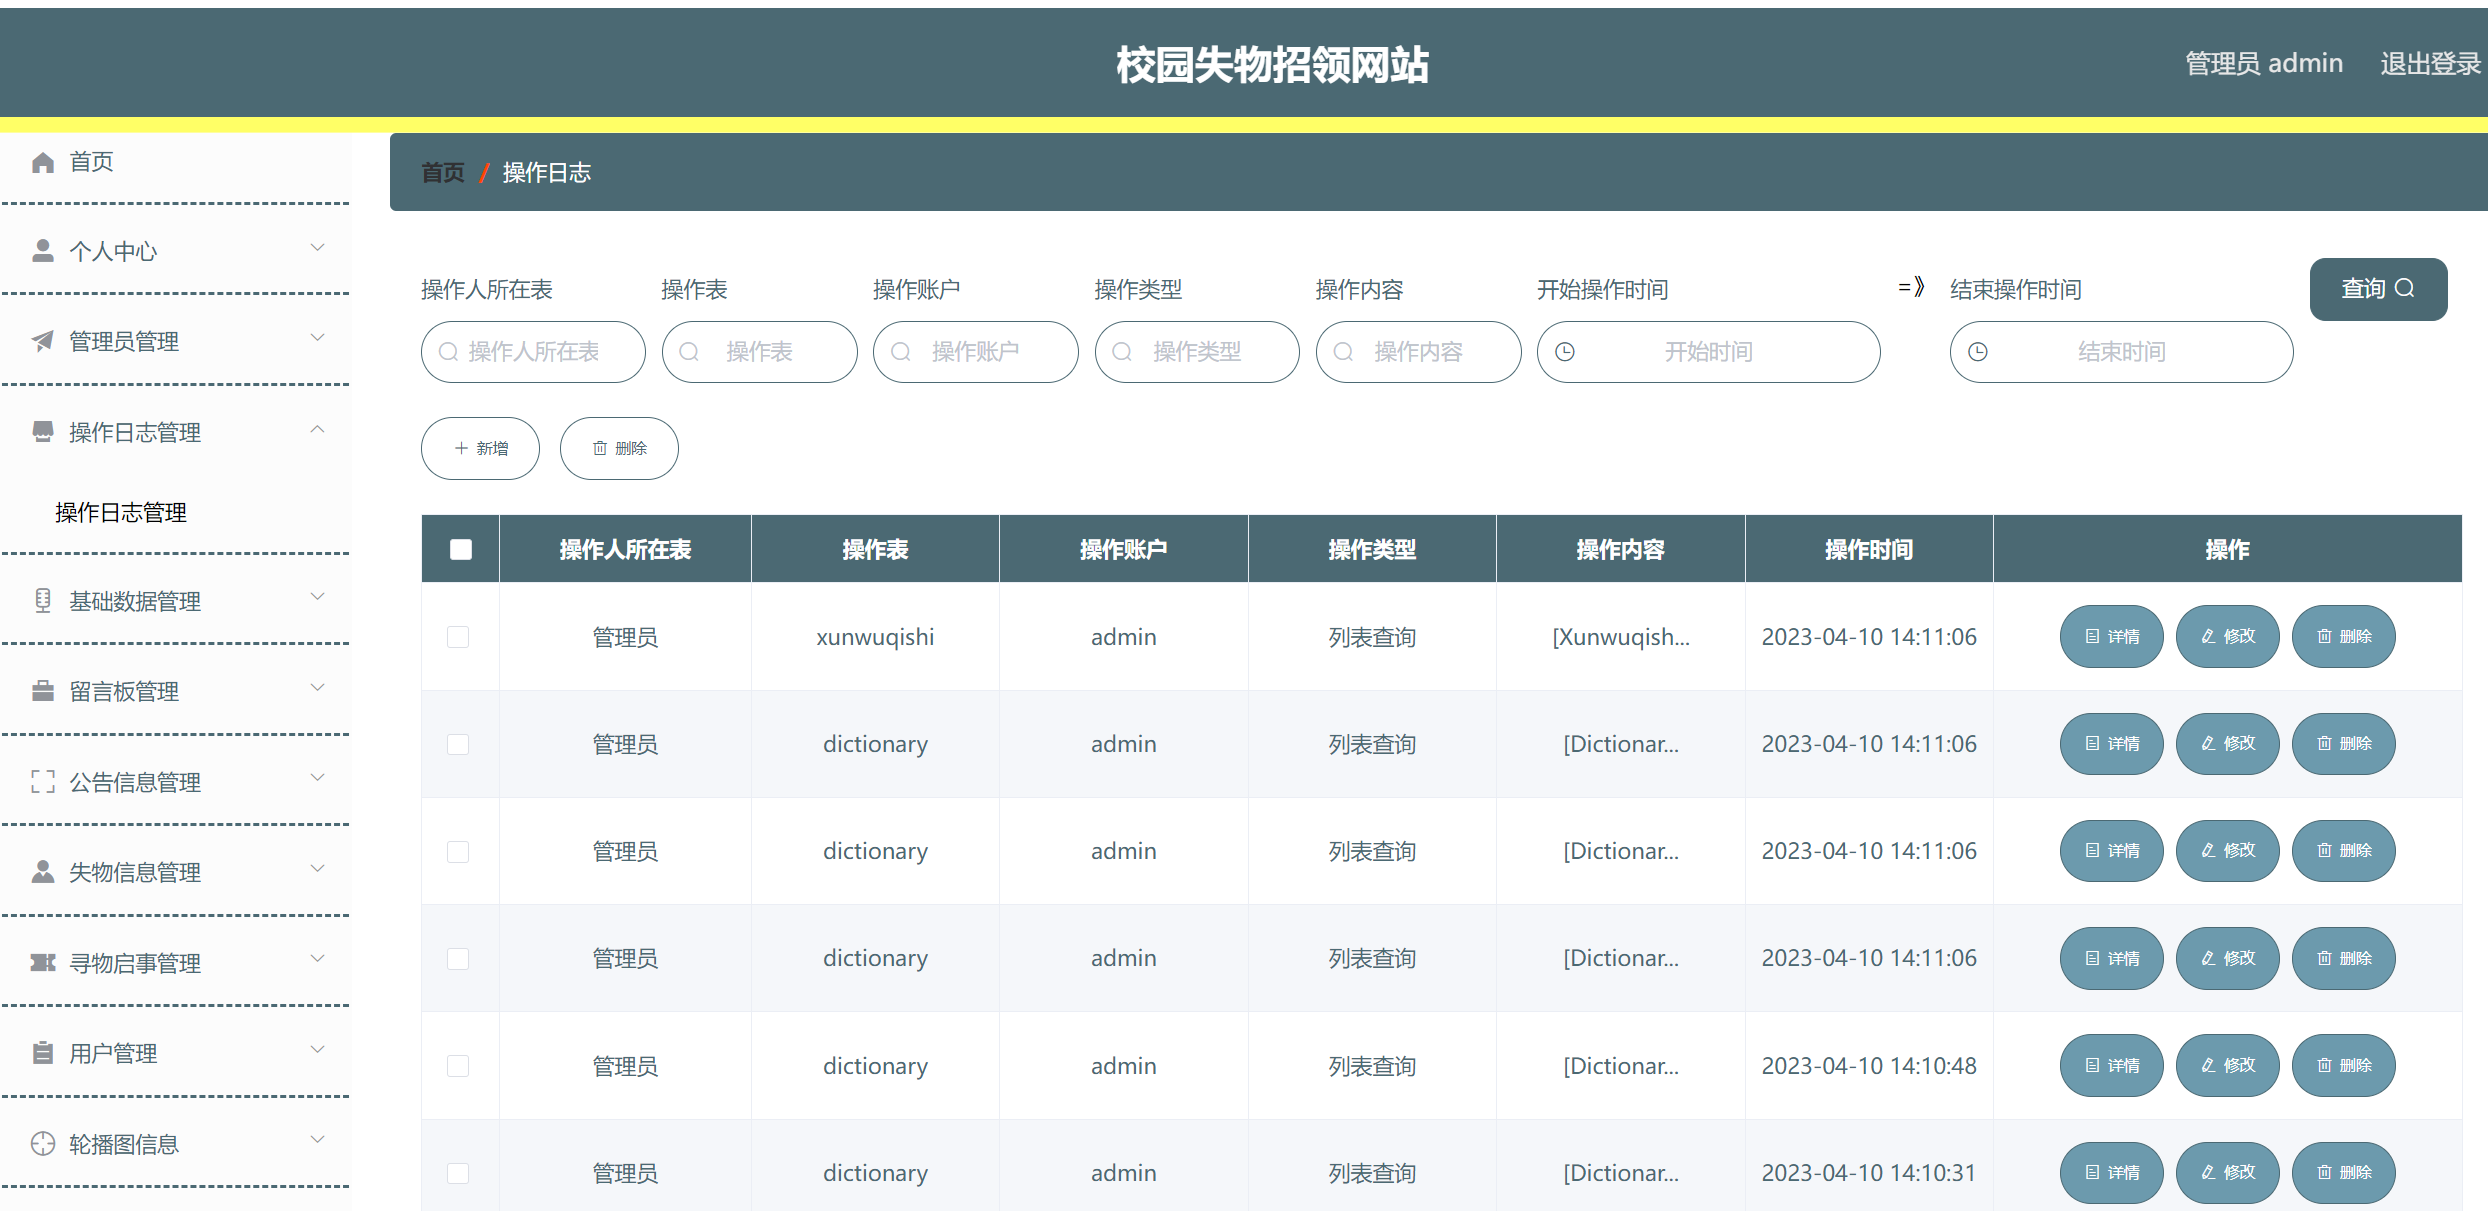Click the briefcase icon beside 留言板管理
This screenshot has height=1211, width=2488.
[42, 692]
